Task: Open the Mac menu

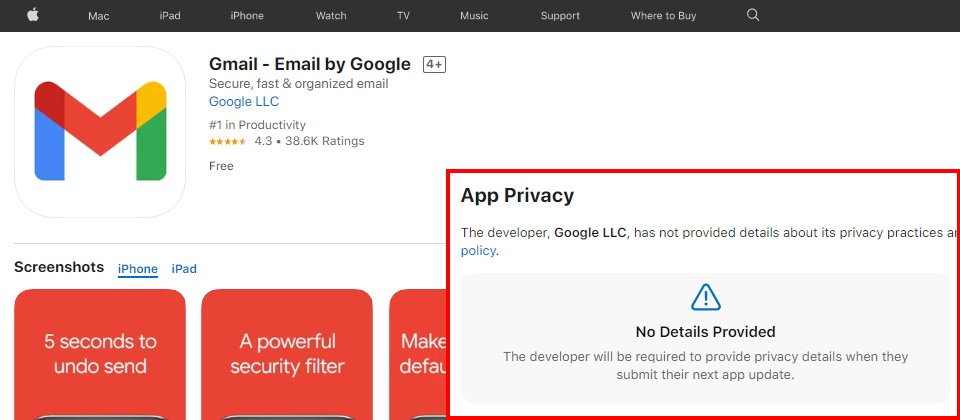Action: pyautogui.click(x=99, y=16)
